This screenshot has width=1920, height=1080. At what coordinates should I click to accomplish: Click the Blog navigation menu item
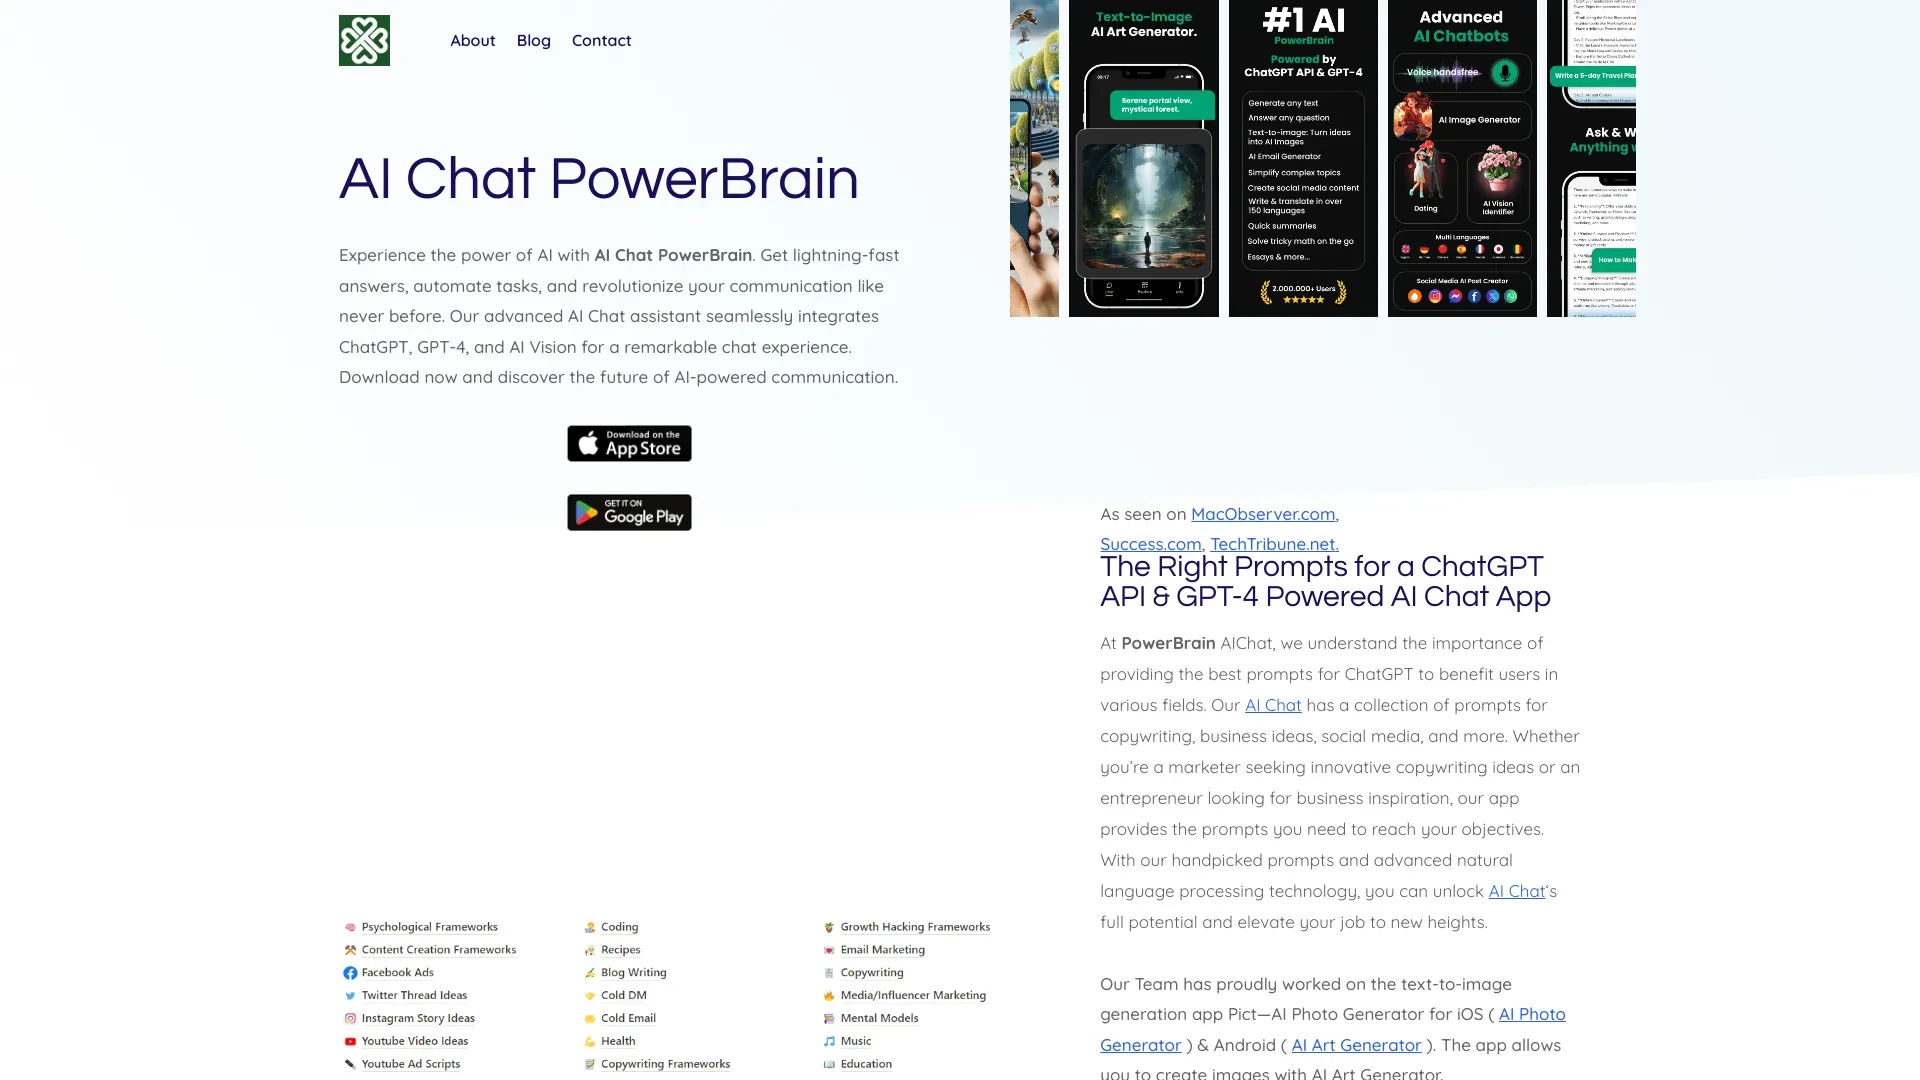[533, 40]
